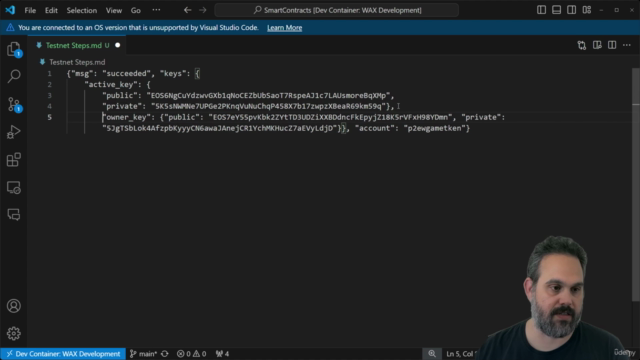
Task: Go forward with the right arrow
Action: coord(203,10)
